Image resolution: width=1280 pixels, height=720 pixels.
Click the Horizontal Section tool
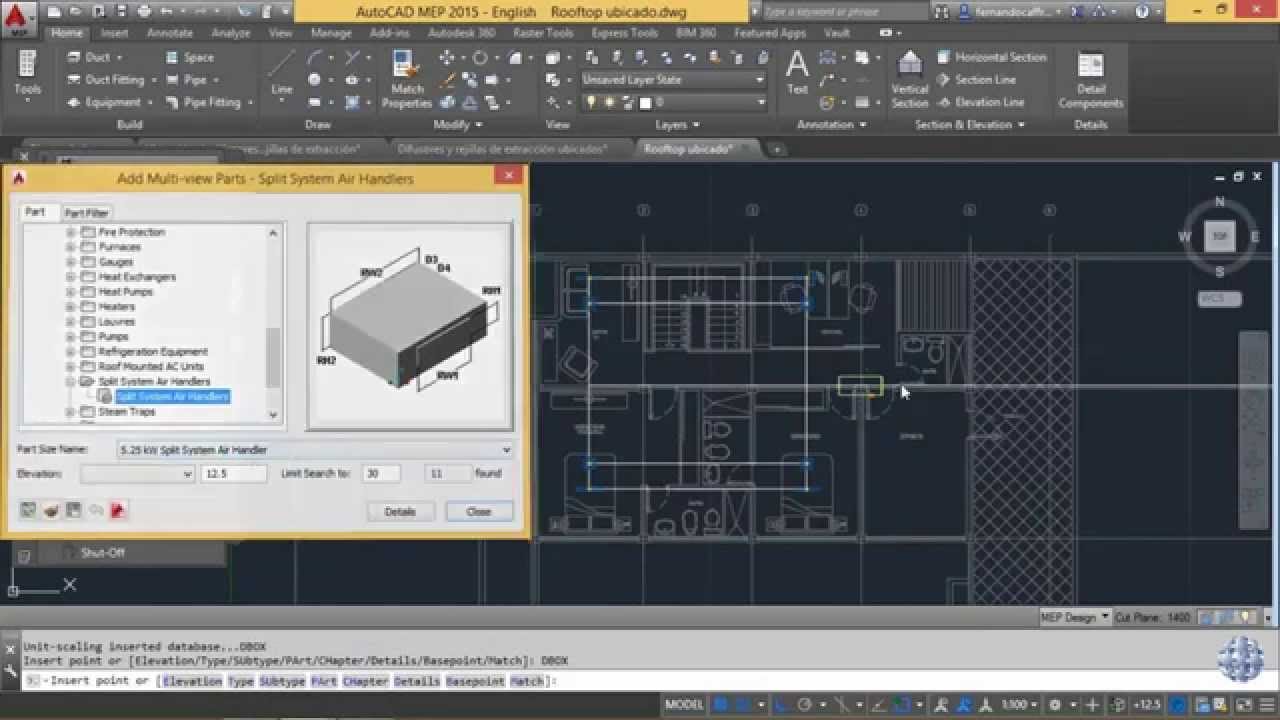click(991, 57)
